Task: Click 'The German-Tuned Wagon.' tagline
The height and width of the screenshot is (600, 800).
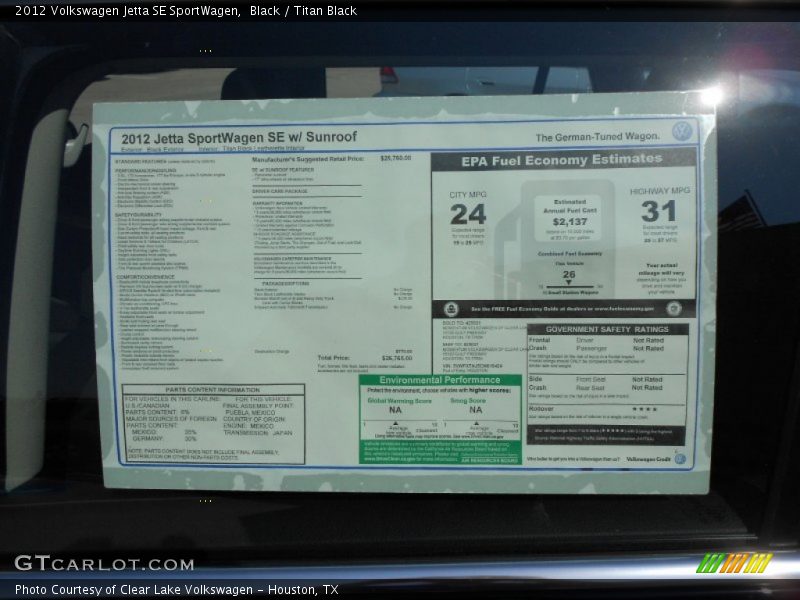Action: pos(597,137)
